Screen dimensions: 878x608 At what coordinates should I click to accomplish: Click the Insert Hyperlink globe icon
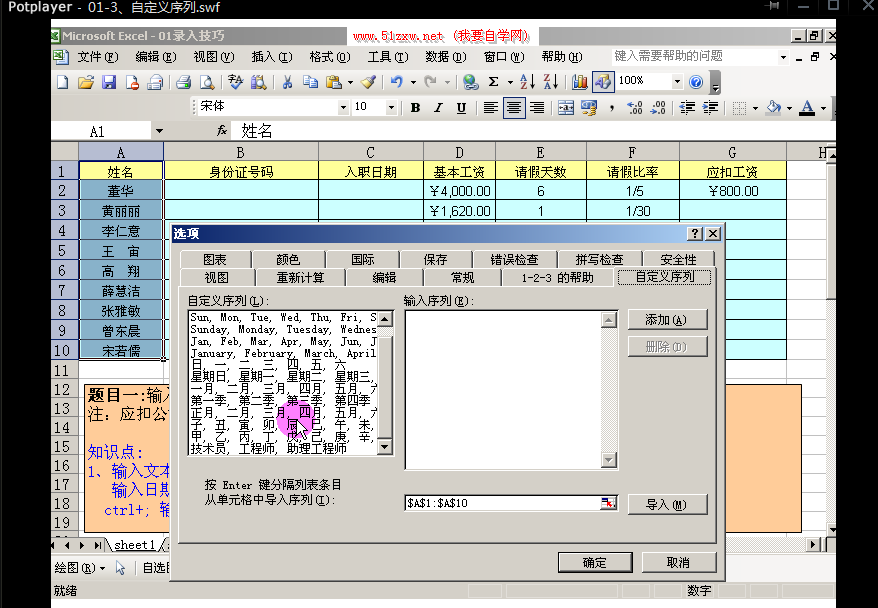[x=470, y=82]
